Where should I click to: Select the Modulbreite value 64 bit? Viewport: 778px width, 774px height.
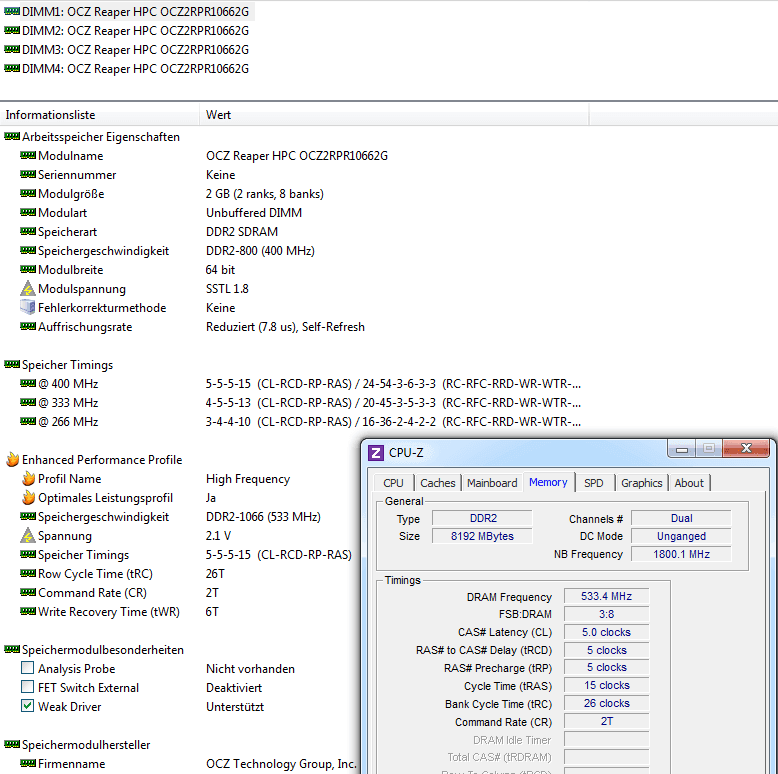220,269
